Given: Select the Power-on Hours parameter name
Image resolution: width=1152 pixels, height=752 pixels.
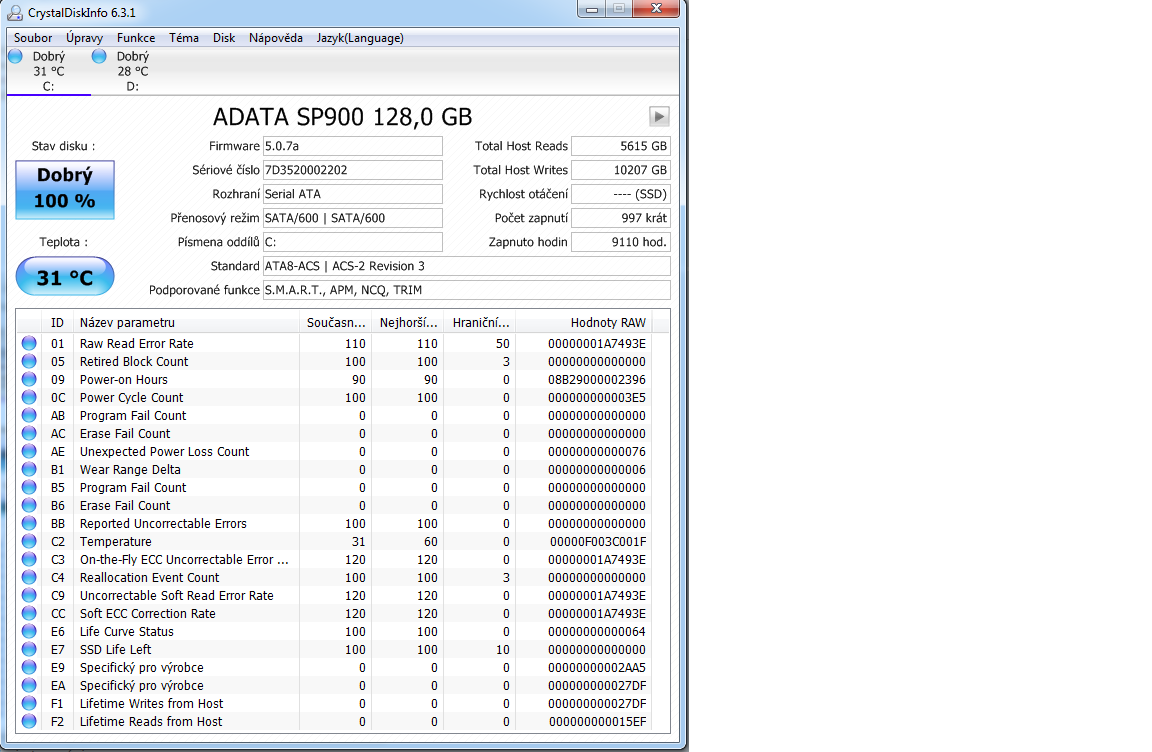Looking at the screenshot, I should (123, 380).
